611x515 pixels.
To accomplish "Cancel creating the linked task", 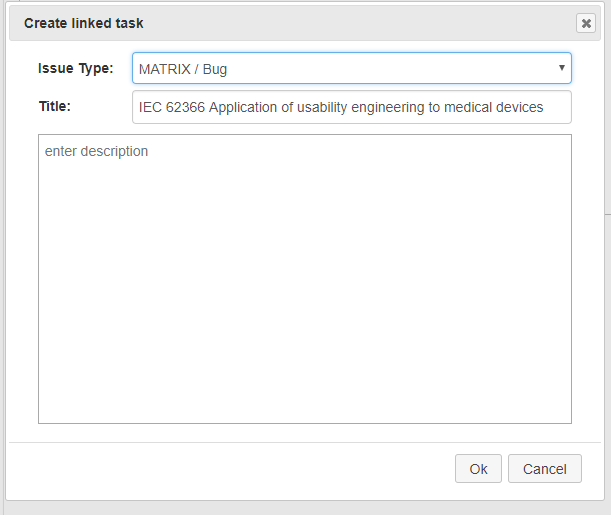I will (544, 469).
